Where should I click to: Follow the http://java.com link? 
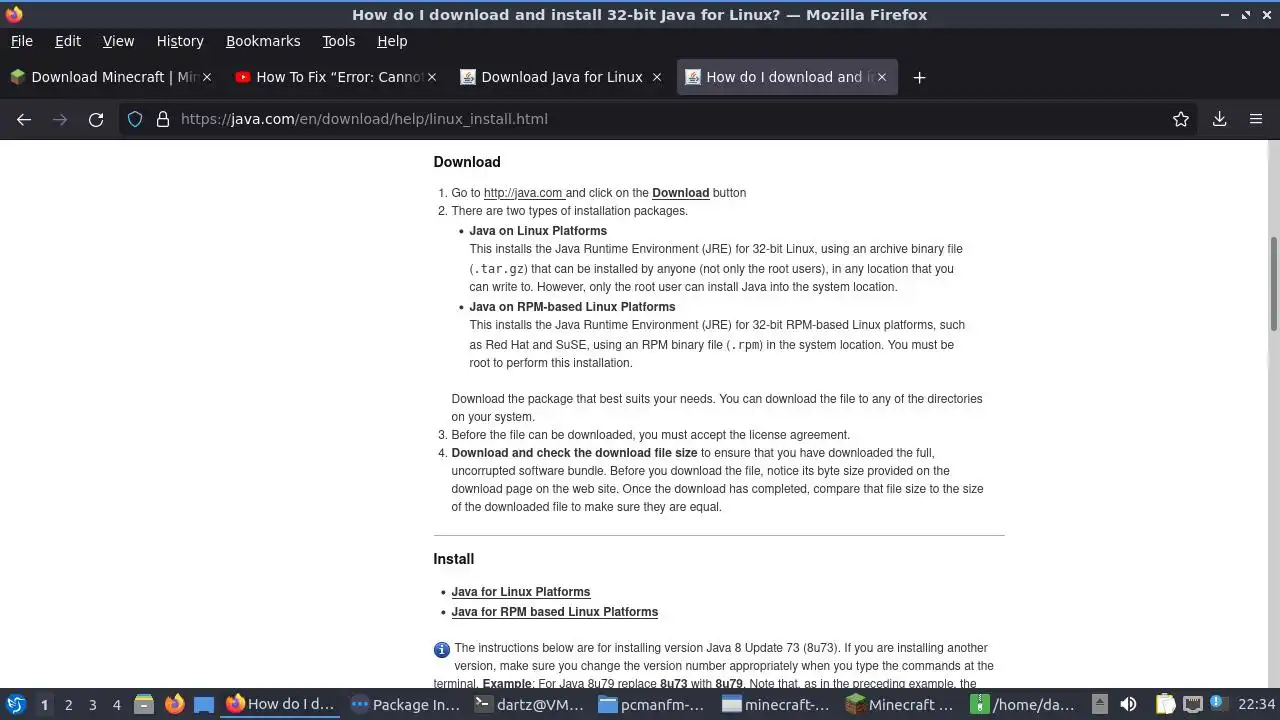(x=524, y=193)
